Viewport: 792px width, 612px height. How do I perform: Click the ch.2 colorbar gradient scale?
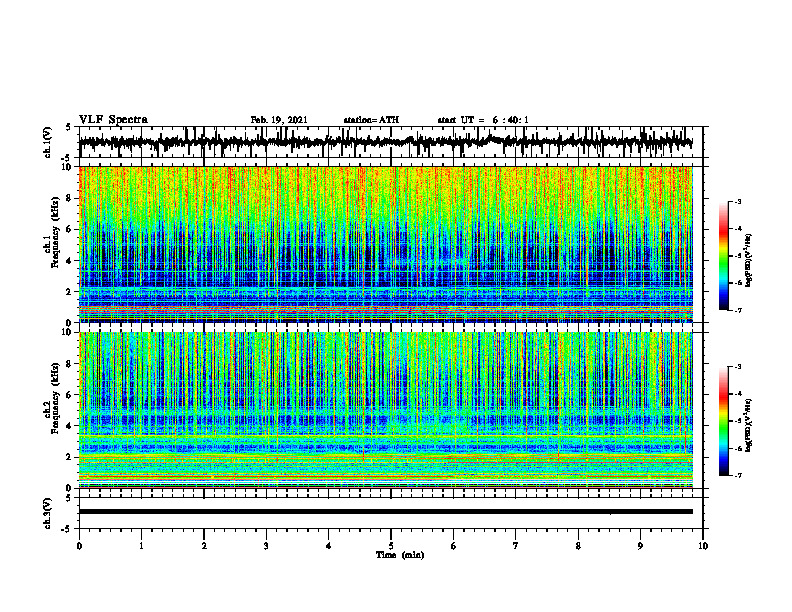point(723,421)
